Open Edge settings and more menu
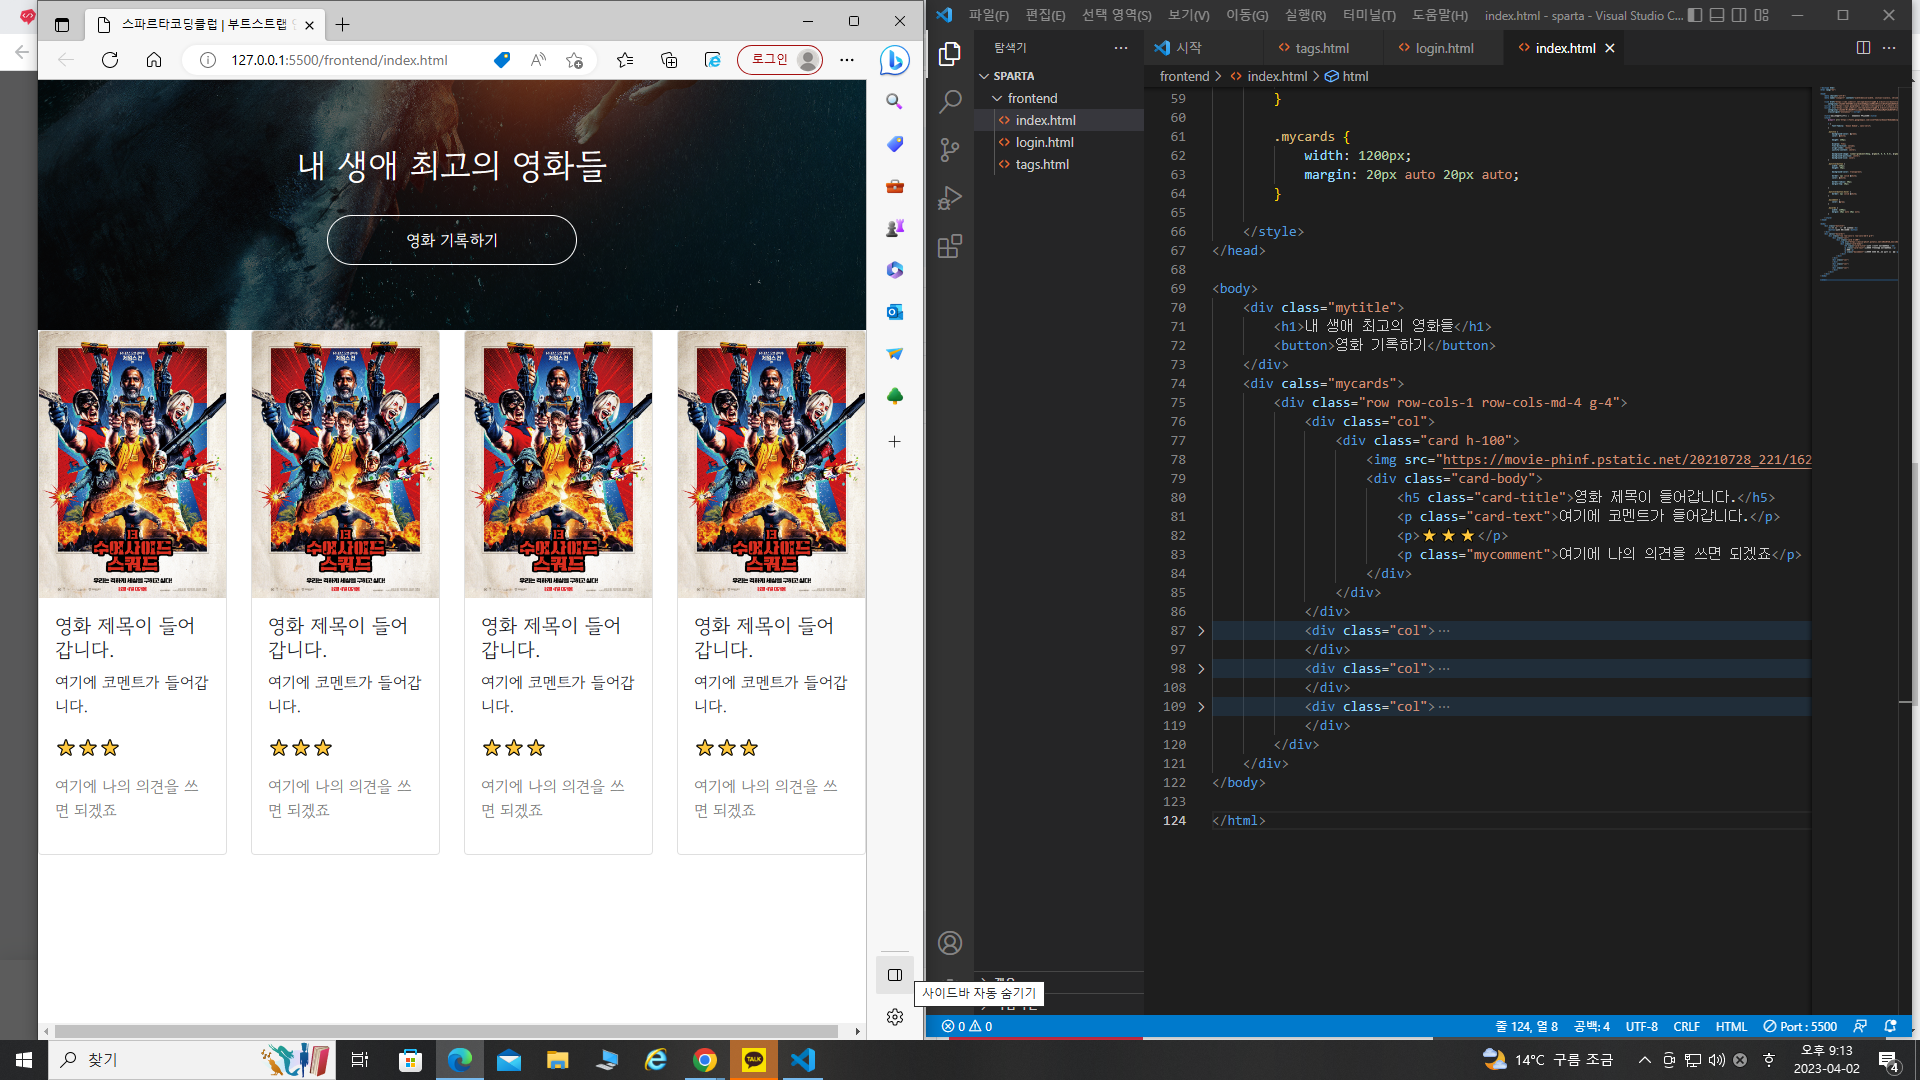Screen dimensions: 1920x1080 pos(847,60)
